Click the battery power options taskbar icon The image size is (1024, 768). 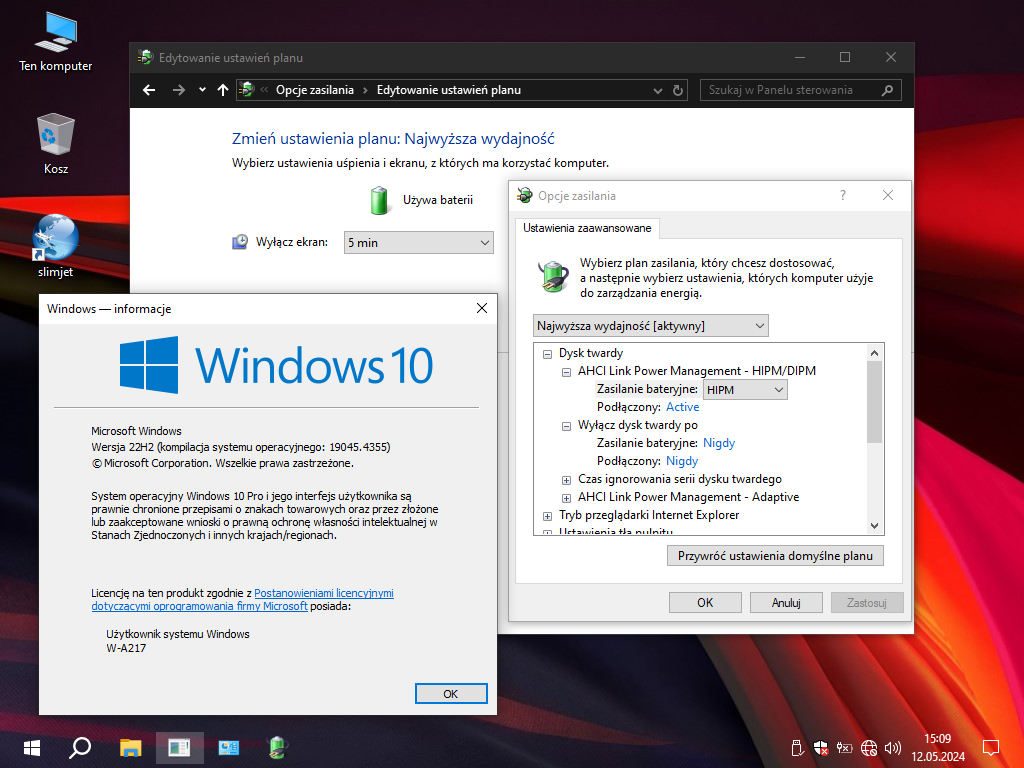tap(279, 747)
